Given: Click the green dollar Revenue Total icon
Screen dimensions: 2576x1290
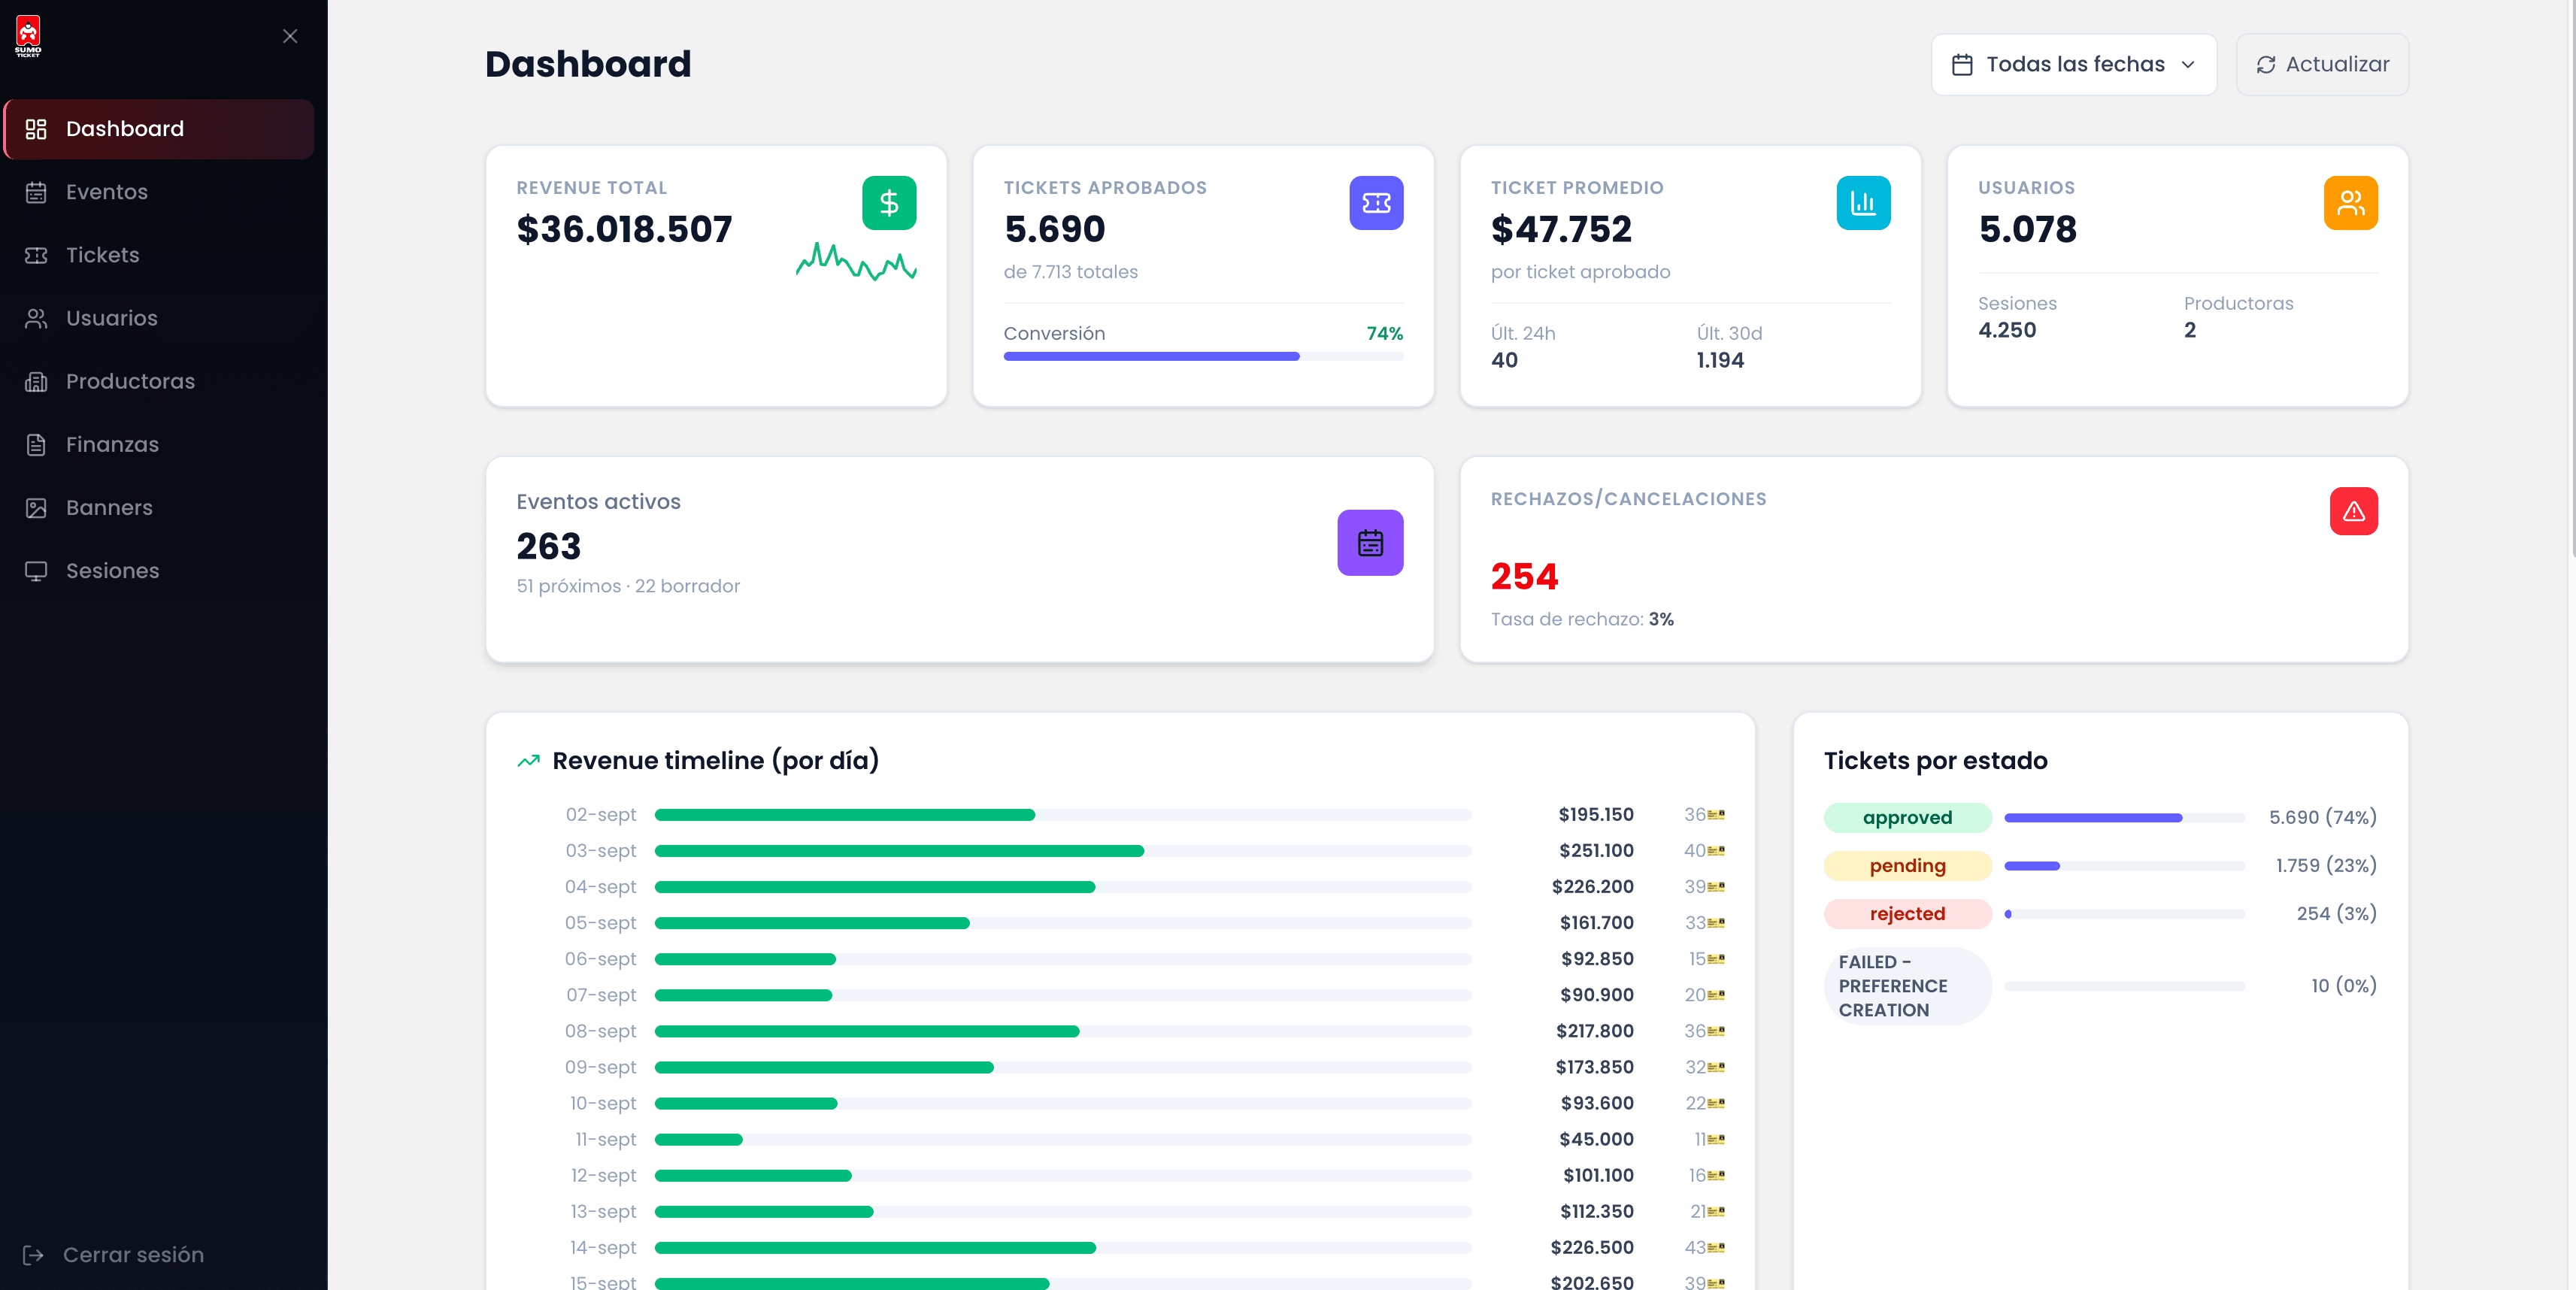Looking at the screenshot, I should tap(889, 203).
